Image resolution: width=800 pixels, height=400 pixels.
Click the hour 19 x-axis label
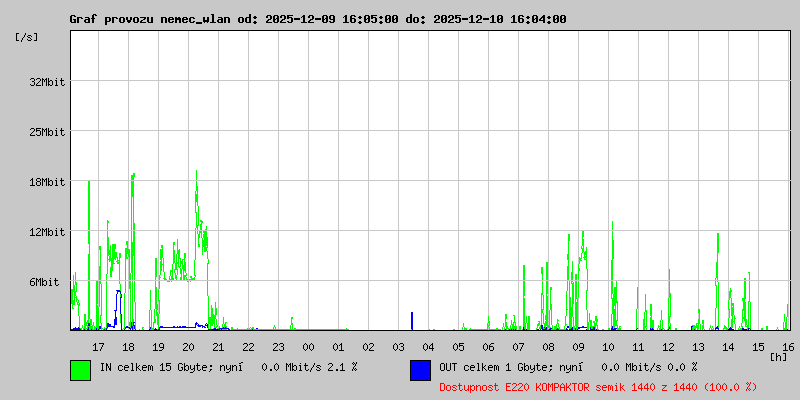159,347
